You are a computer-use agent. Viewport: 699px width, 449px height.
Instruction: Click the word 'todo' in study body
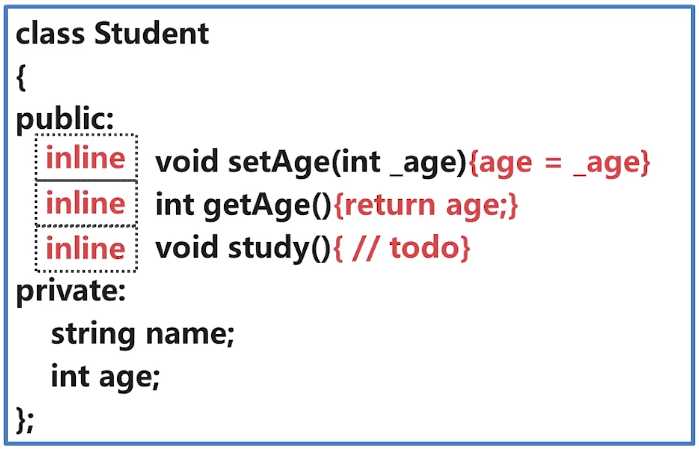(424, 247)
